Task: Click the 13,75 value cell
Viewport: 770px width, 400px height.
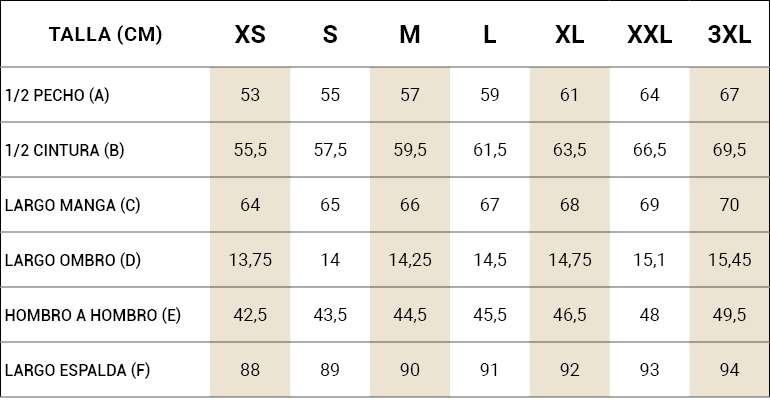Action: 250,260
